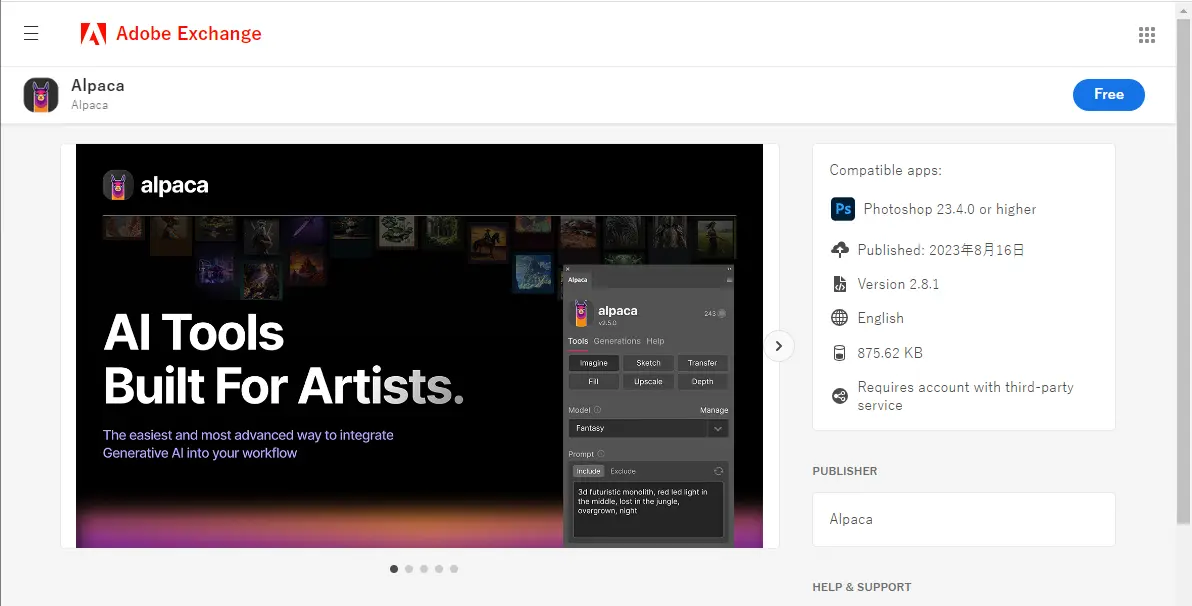Click the "Compatible apps:" label
The height and width of the screenshot is (606, 1192).
[x=886, y=170]
